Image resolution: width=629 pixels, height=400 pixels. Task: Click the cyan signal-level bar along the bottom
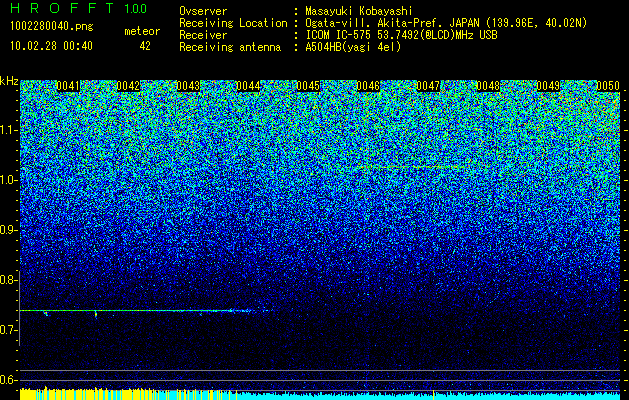point(429,396)
